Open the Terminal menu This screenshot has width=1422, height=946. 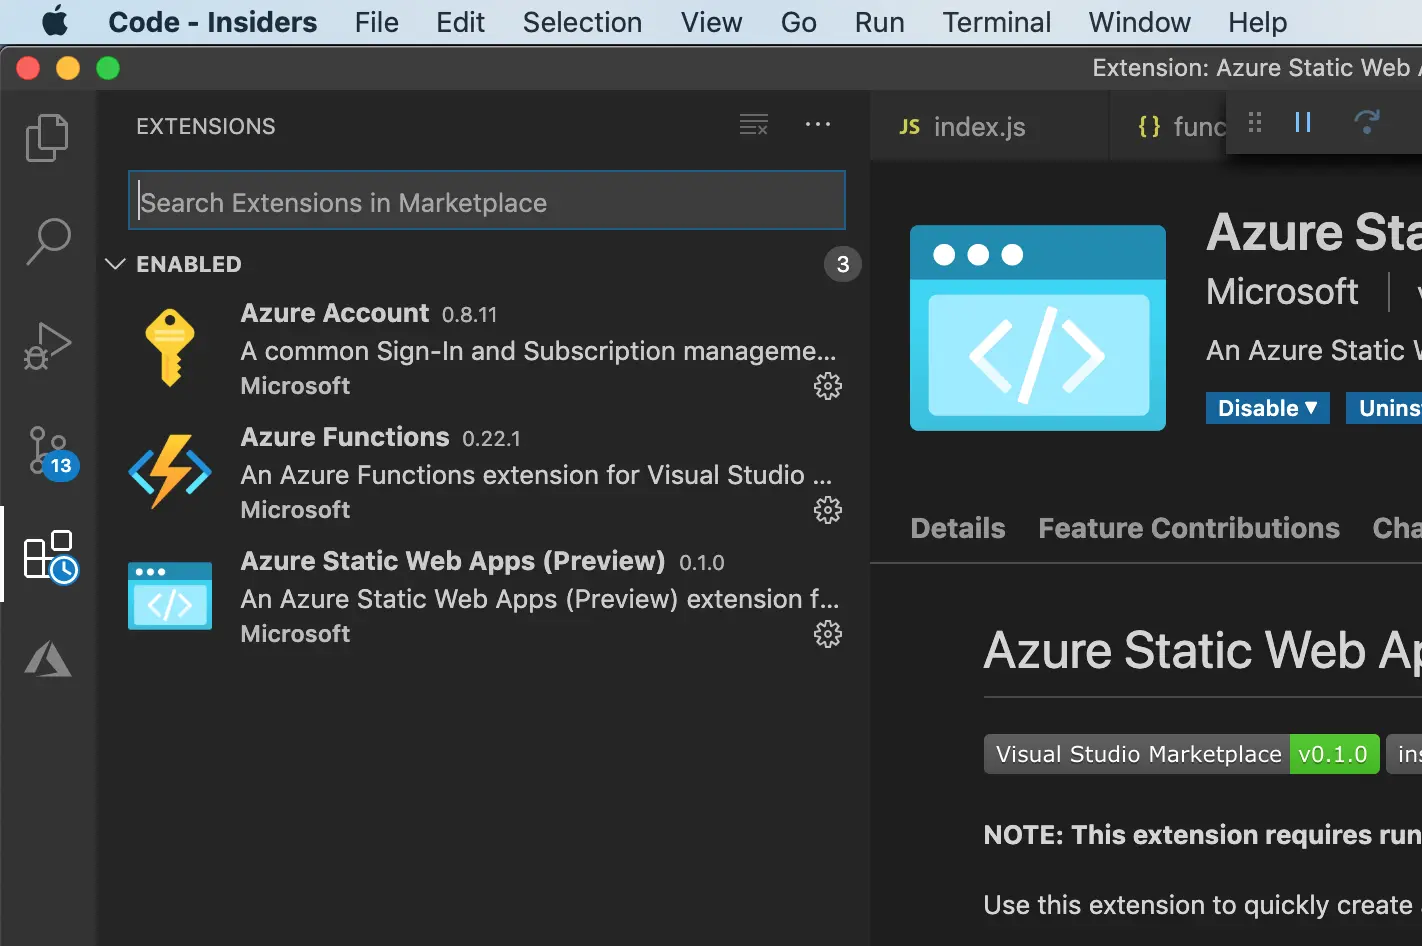996,22
